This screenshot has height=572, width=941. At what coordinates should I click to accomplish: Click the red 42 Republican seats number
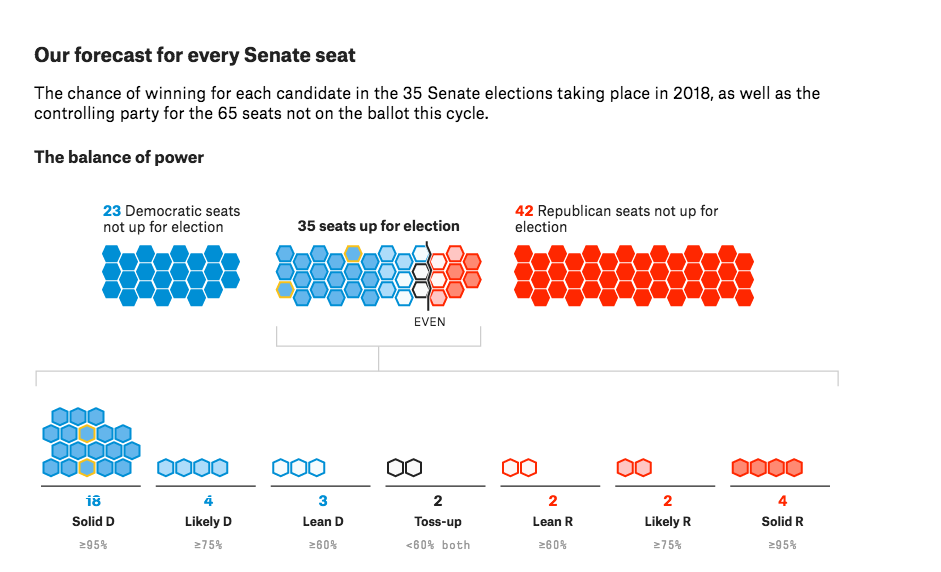[x=524, y=211]
